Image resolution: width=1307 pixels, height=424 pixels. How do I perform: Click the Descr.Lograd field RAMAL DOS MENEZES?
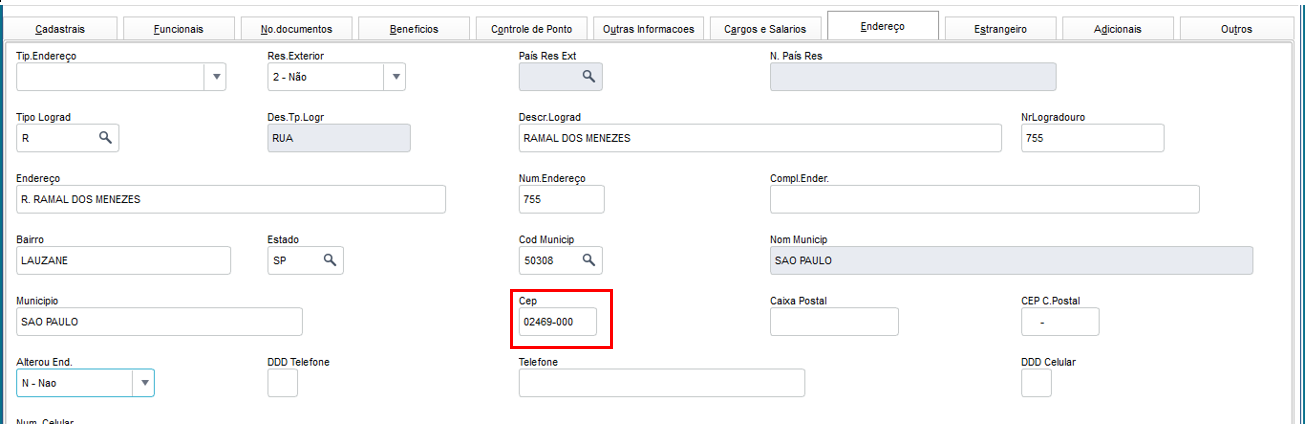(x=760, y=138)
